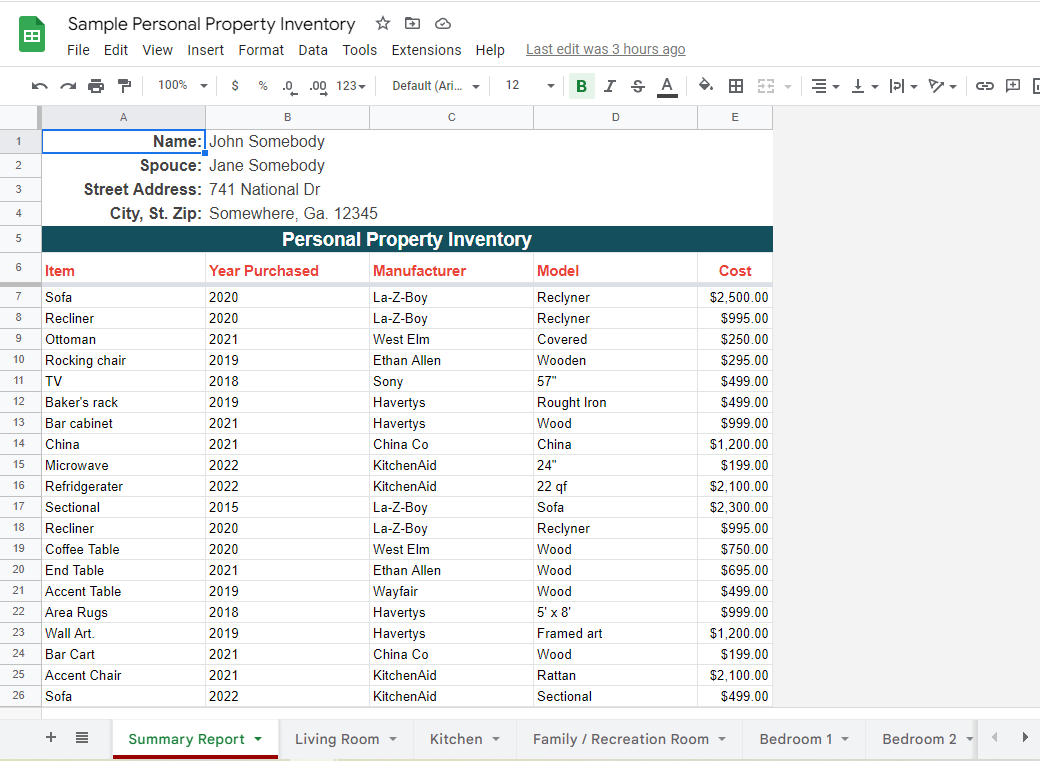Open the cell borders tool

(x=736, y=86)
